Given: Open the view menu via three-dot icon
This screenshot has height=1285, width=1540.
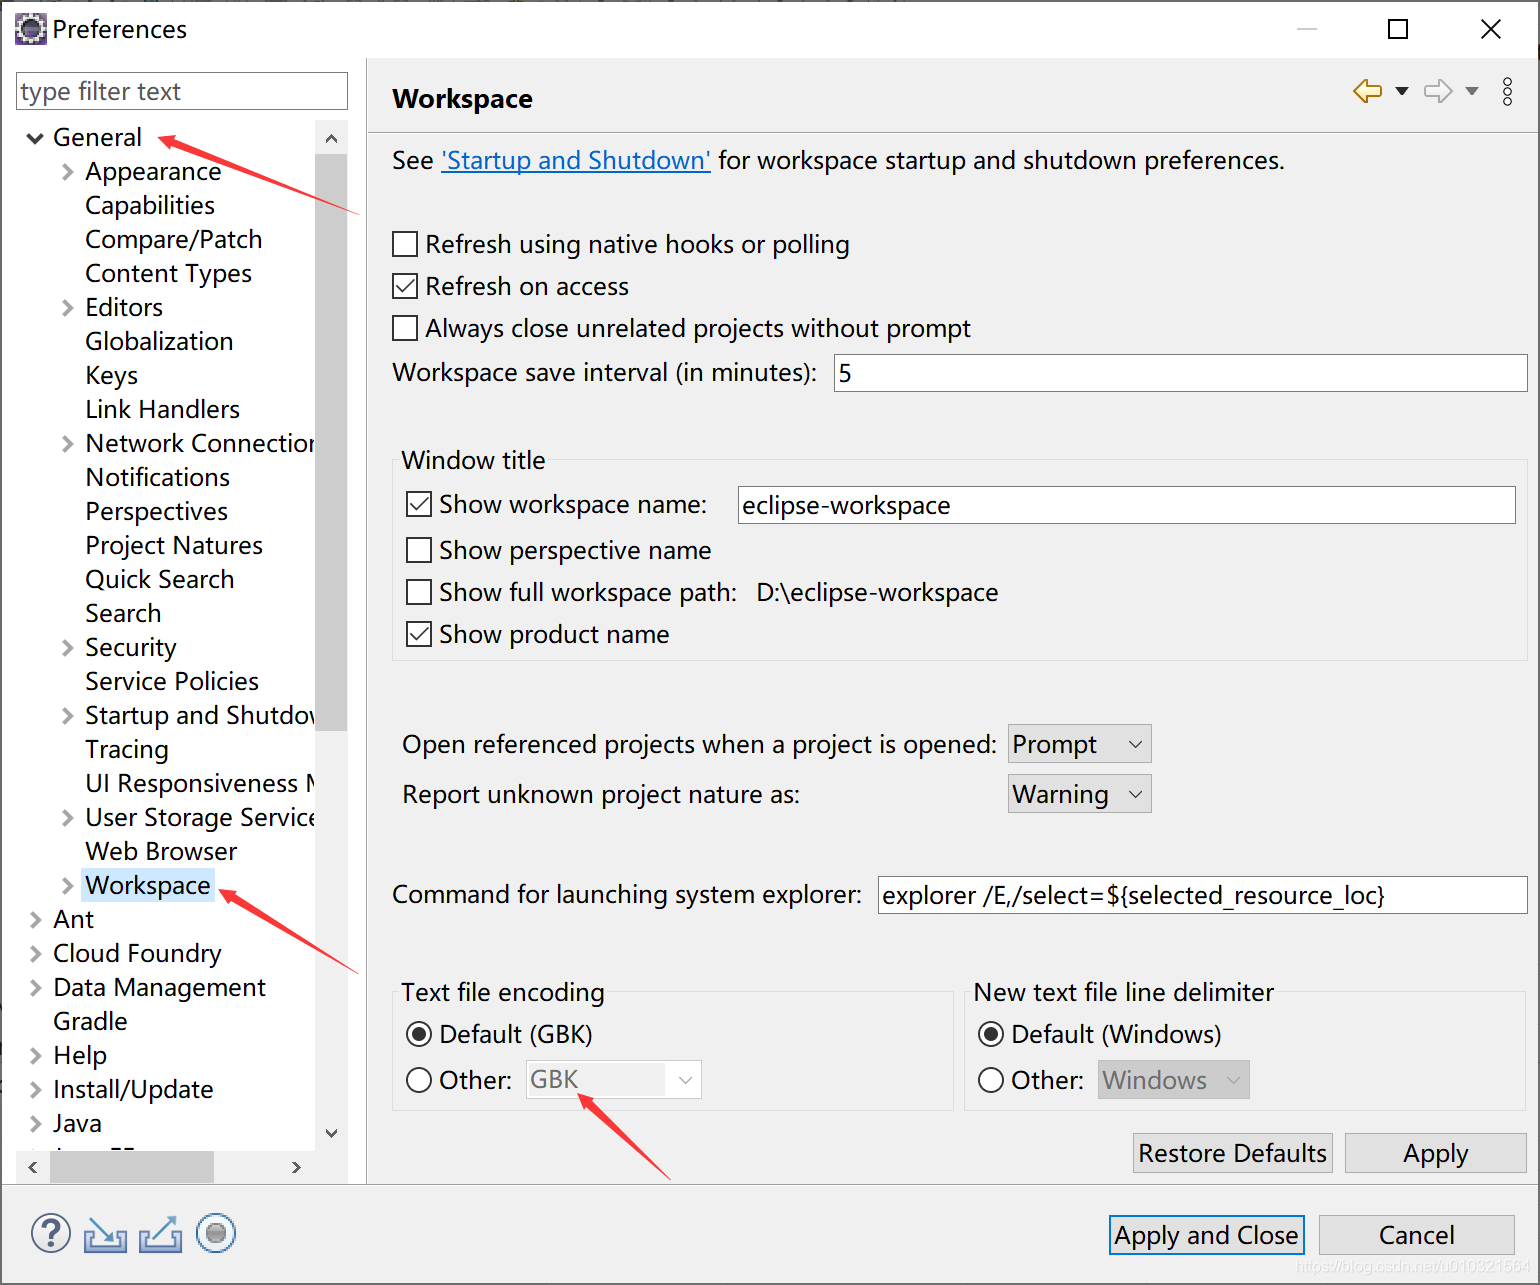Looking at the screenshot, I should click(1507, 91).
